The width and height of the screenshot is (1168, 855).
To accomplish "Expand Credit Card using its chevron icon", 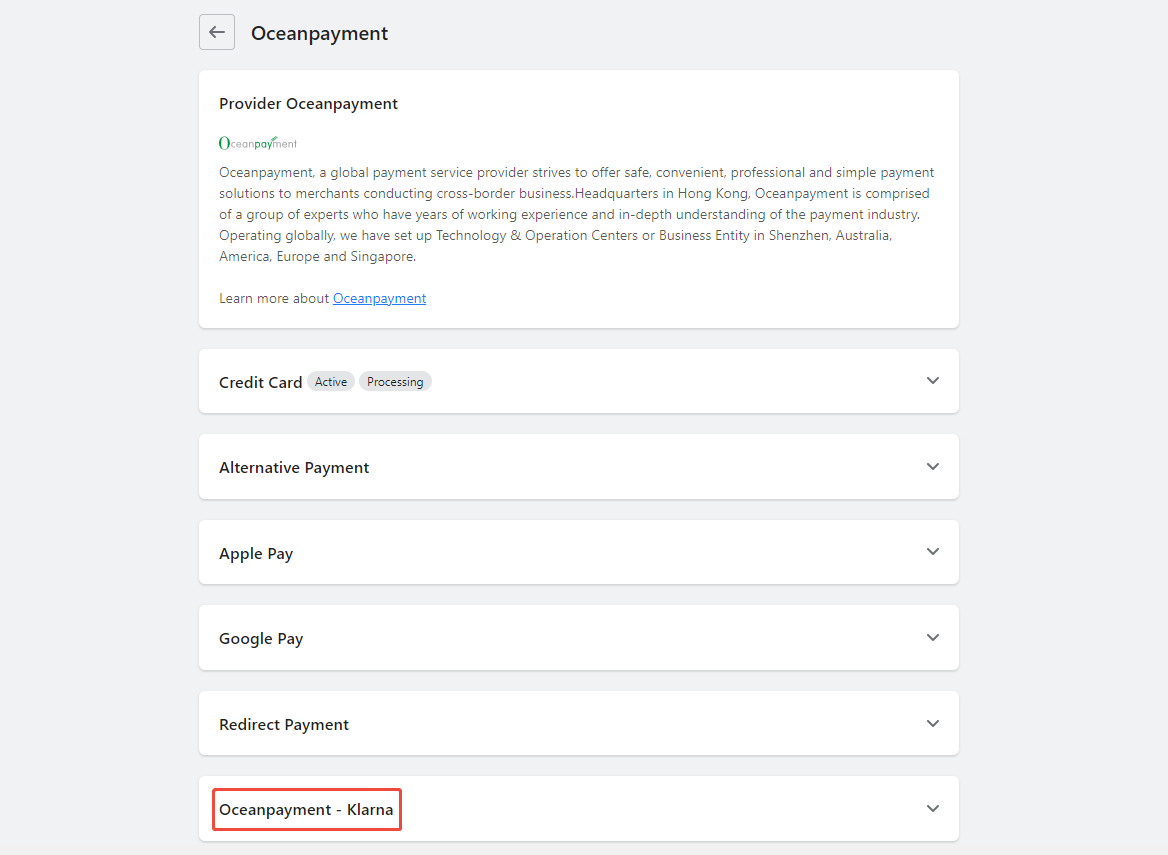I will [932, 381].
